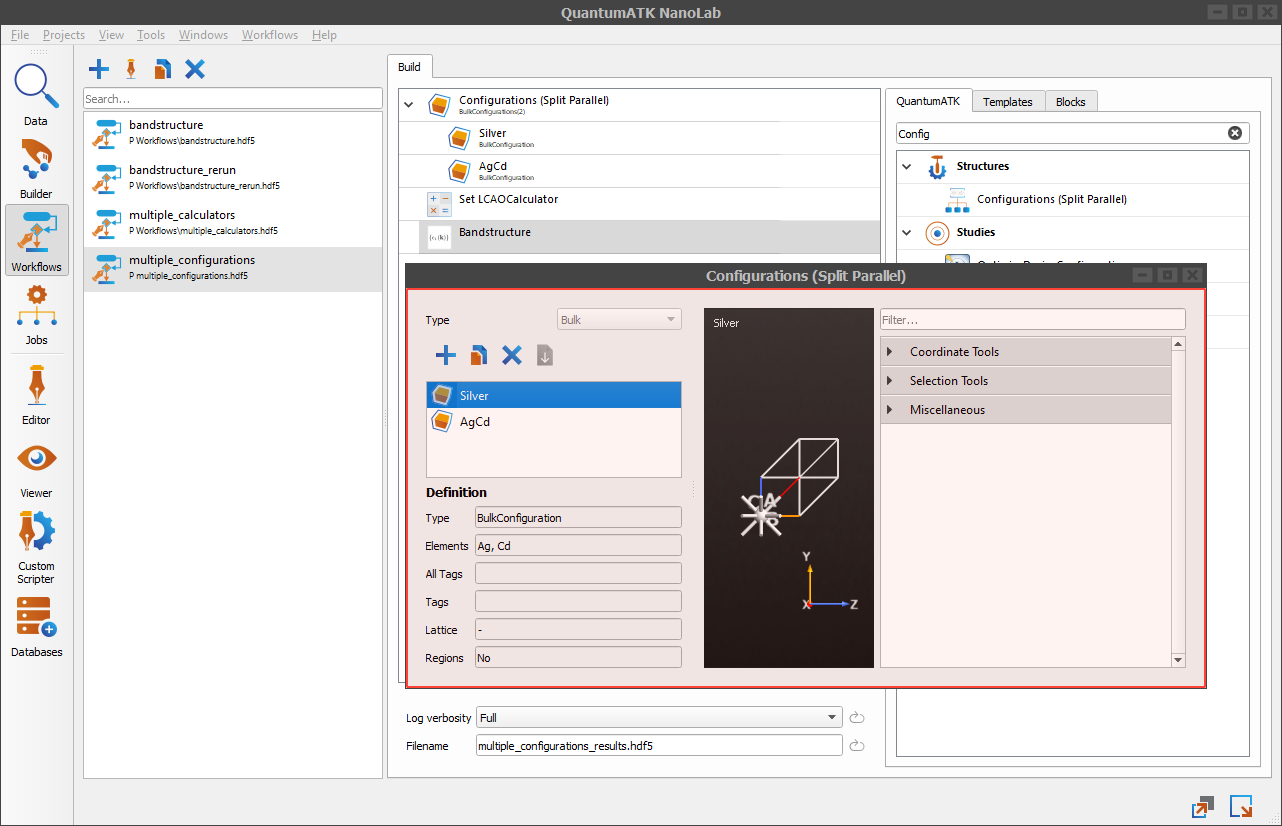Switch to the Templates tab

[x=1007, y=102]
